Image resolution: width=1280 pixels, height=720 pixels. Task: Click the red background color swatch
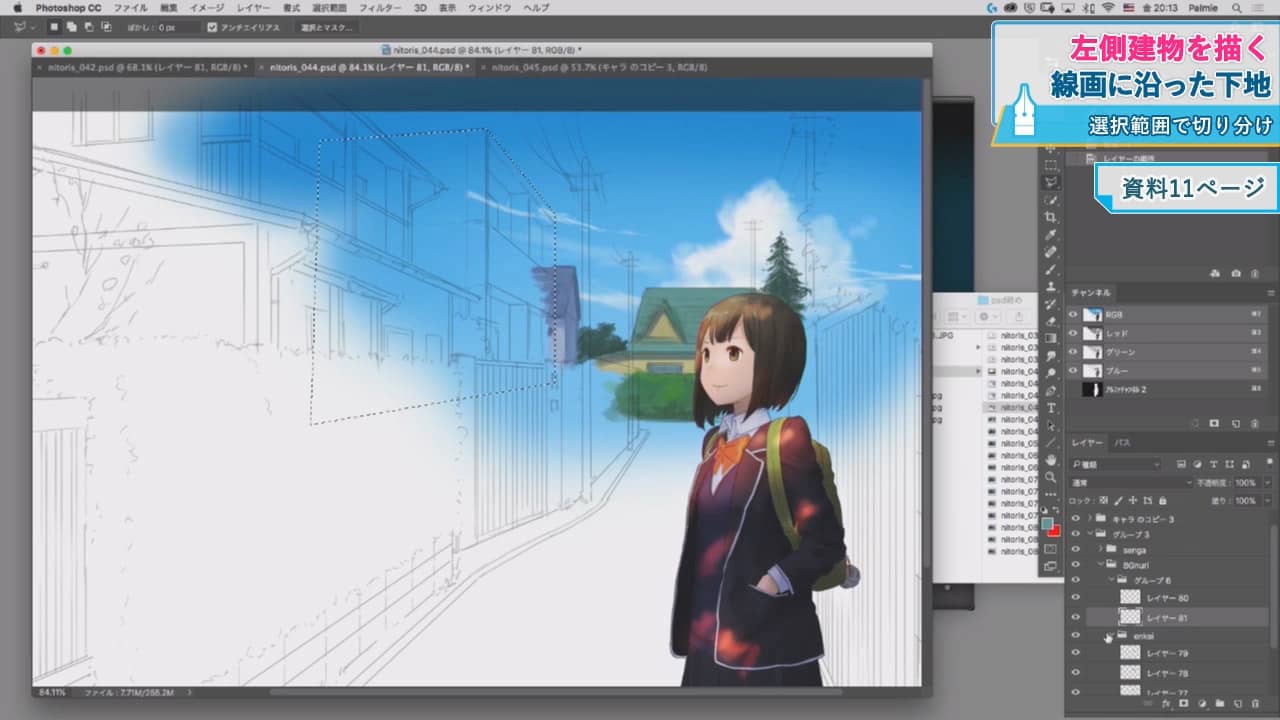1054,530
